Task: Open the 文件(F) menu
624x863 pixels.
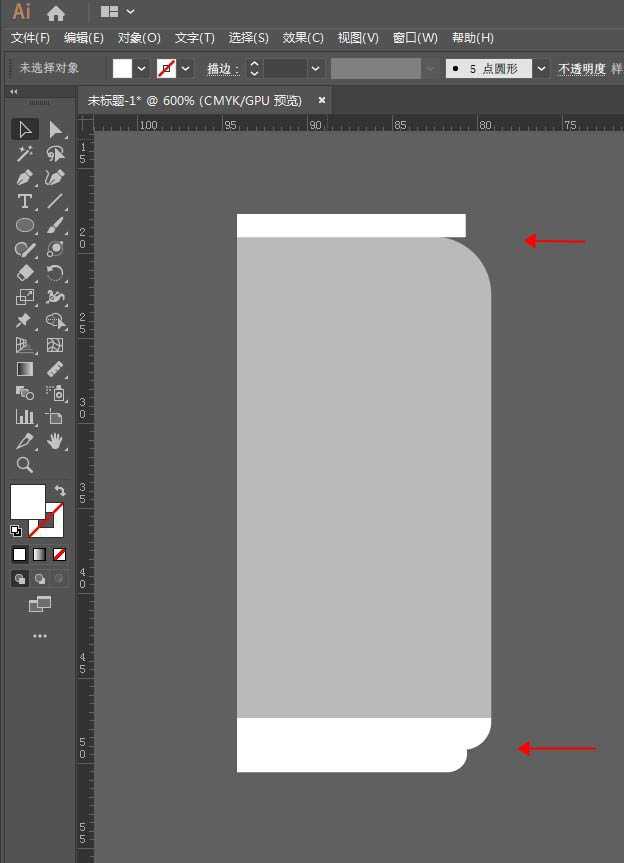Action: pyautogui.click(x=30, y=38)
